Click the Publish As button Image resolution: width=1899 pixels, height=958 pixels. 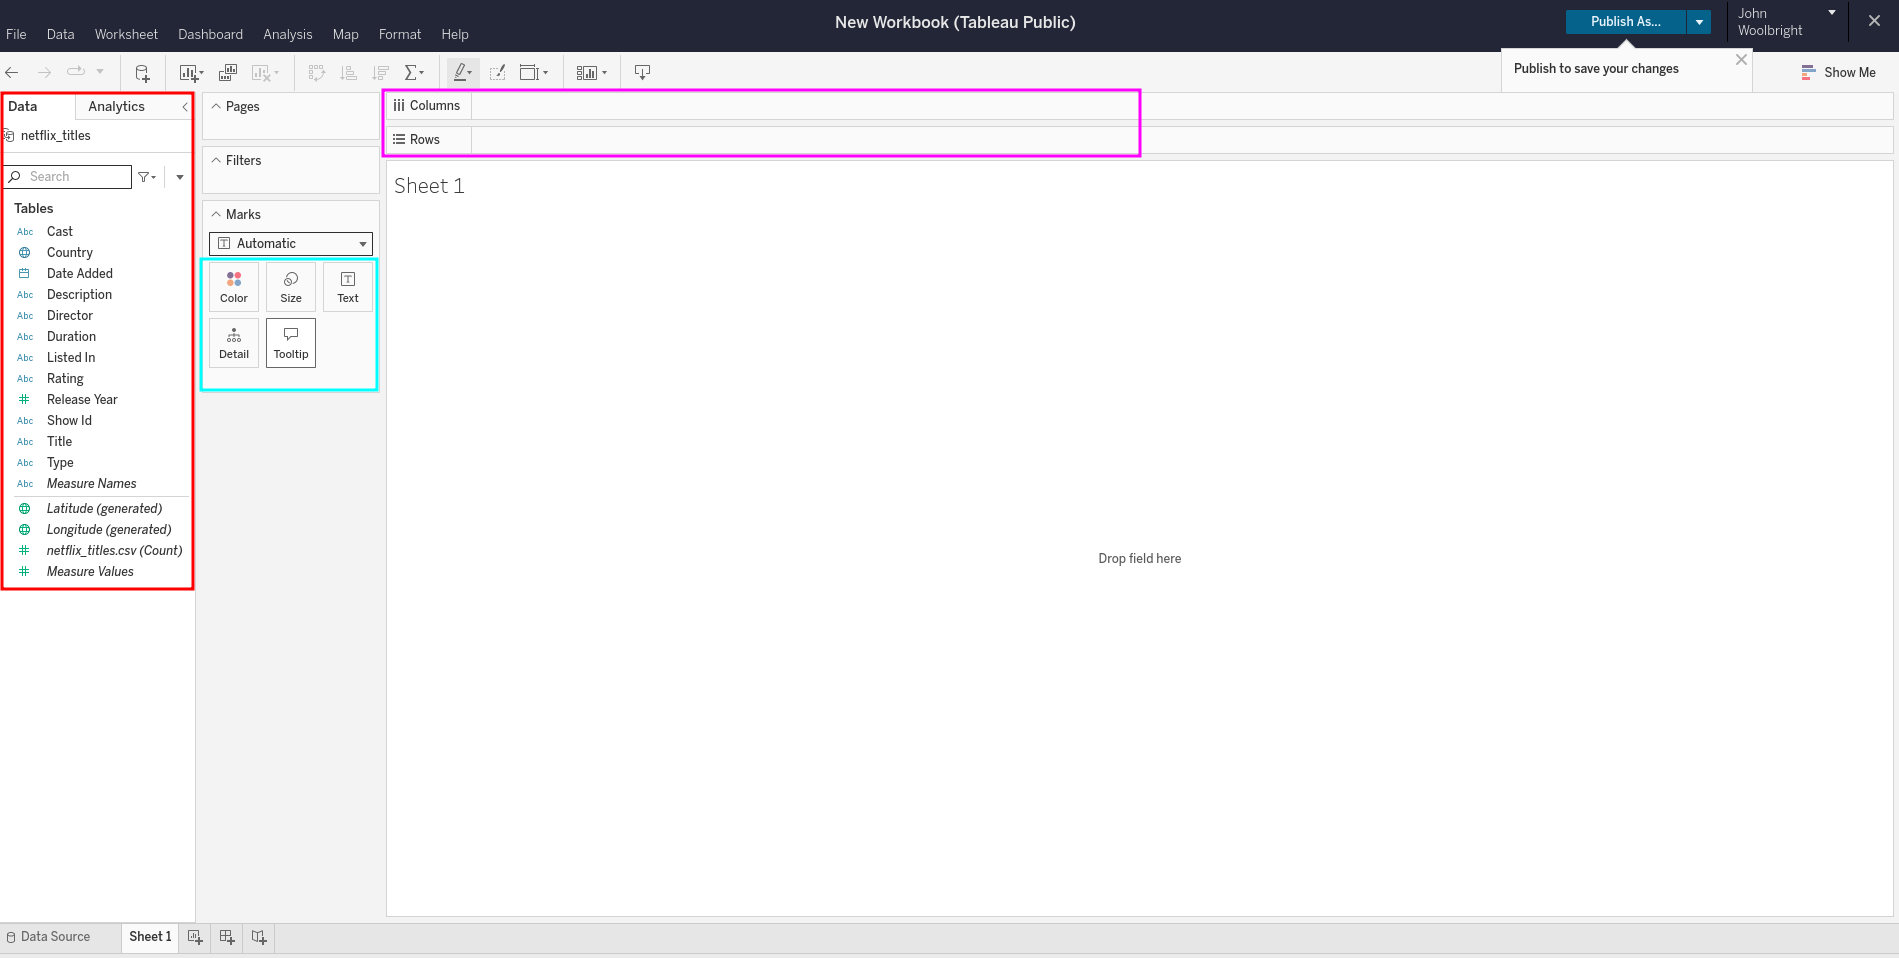[1626, 22]
